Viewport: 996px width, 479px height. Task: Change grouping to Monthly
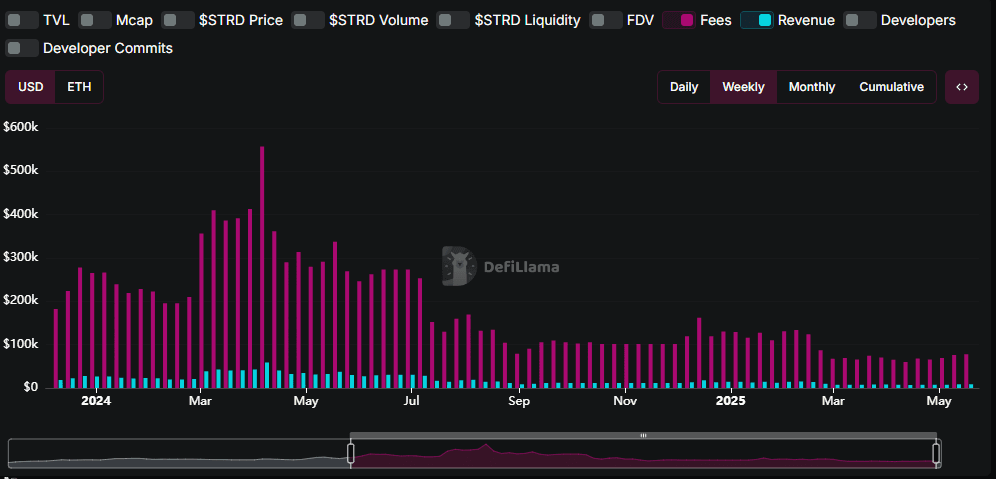(x=812, y=87)
